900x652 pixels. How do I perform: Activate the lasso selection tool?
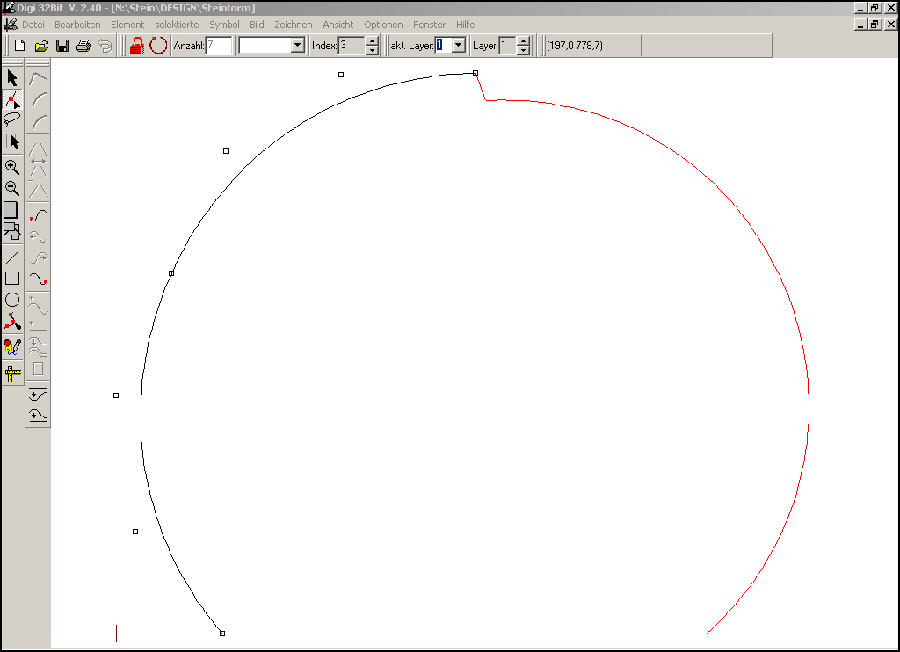[13, 120]
